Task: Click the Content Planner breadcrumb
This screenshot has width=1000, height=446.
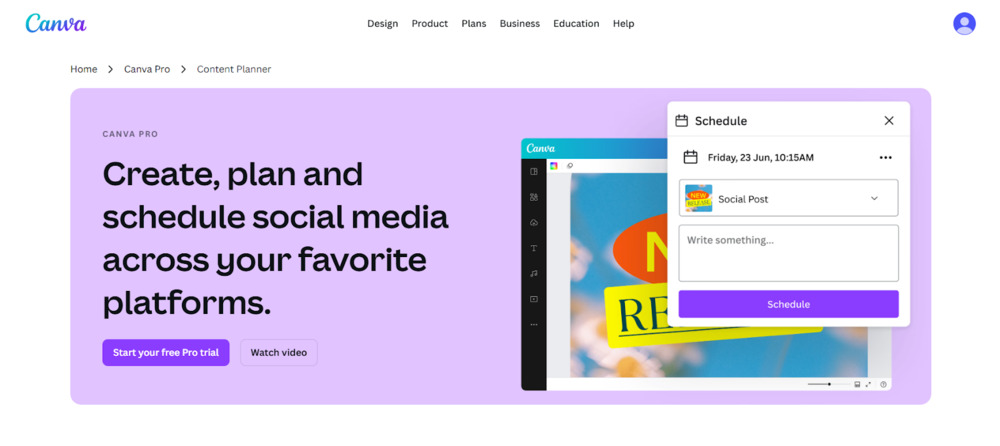Action: tap(234, 69)
